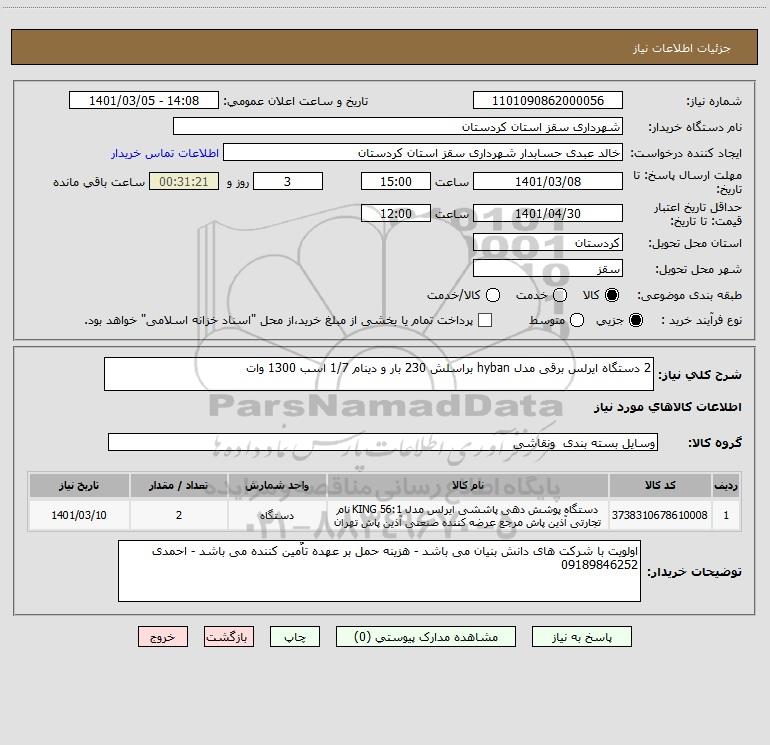Click the response deadline date 1401/03/08 field
Screen dimensions: 770x745
(x=548, y=182)
